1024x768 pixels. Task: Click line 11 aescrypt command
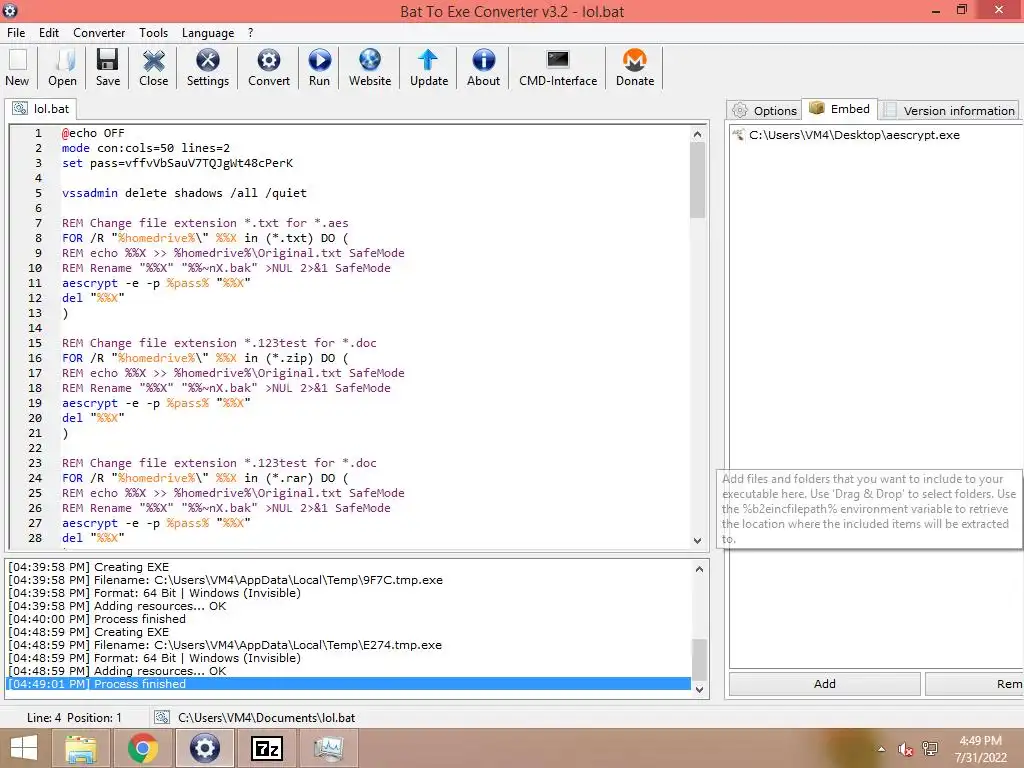tap(156, 283)
